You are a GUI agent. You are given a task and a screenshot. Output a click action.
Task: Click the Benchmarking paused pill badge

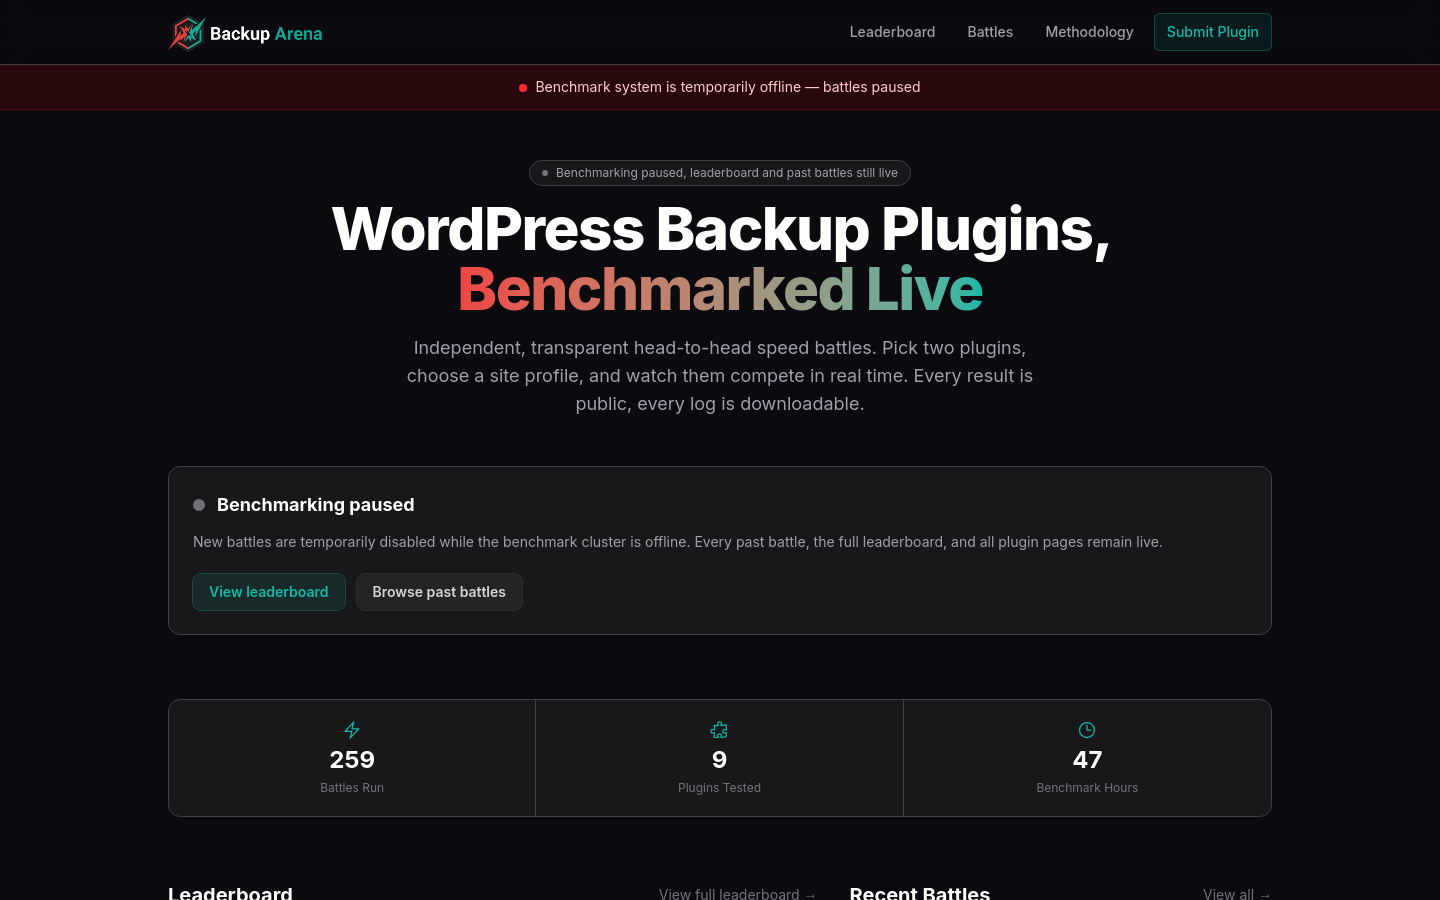720,173
